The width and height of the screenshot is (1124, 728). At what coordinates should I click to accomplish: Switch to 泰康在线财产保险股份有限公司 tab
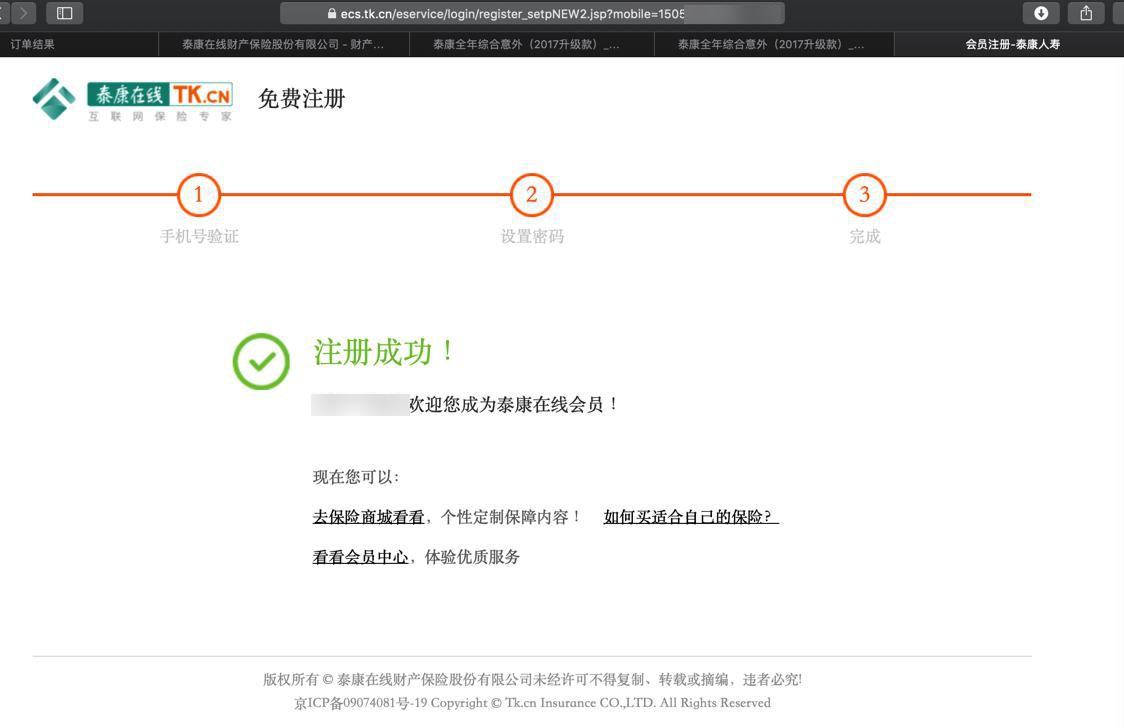[x=283, y=44]
